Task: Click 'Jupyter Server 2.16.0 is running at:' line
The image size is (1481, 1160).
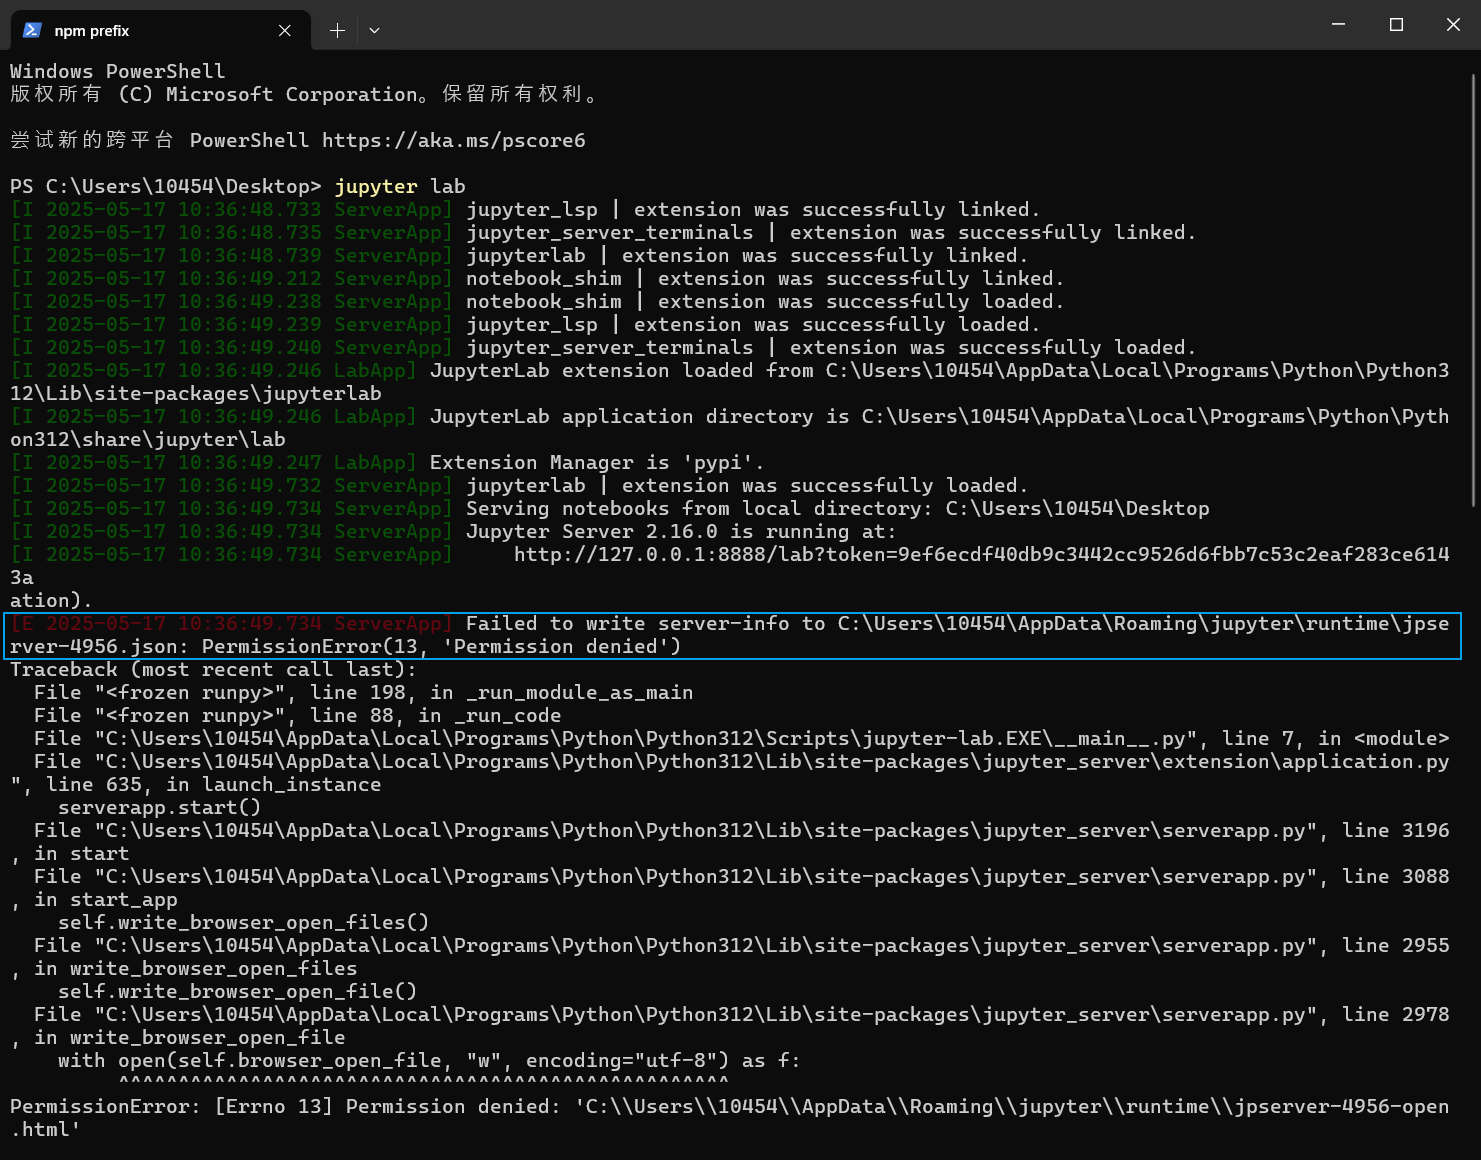Action: click(453, 531)
